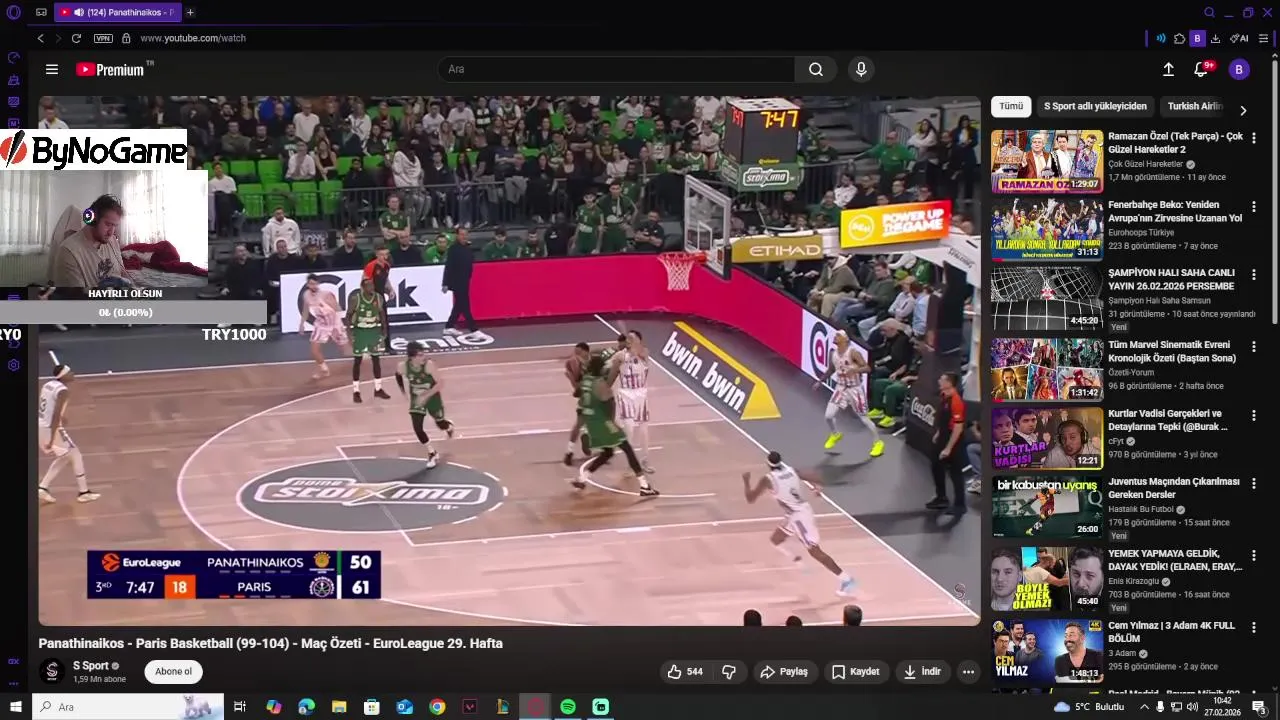1280x720 pixels.
Task: Download the video with İndir
Action: pyautogui.click(x=922, y=672)
